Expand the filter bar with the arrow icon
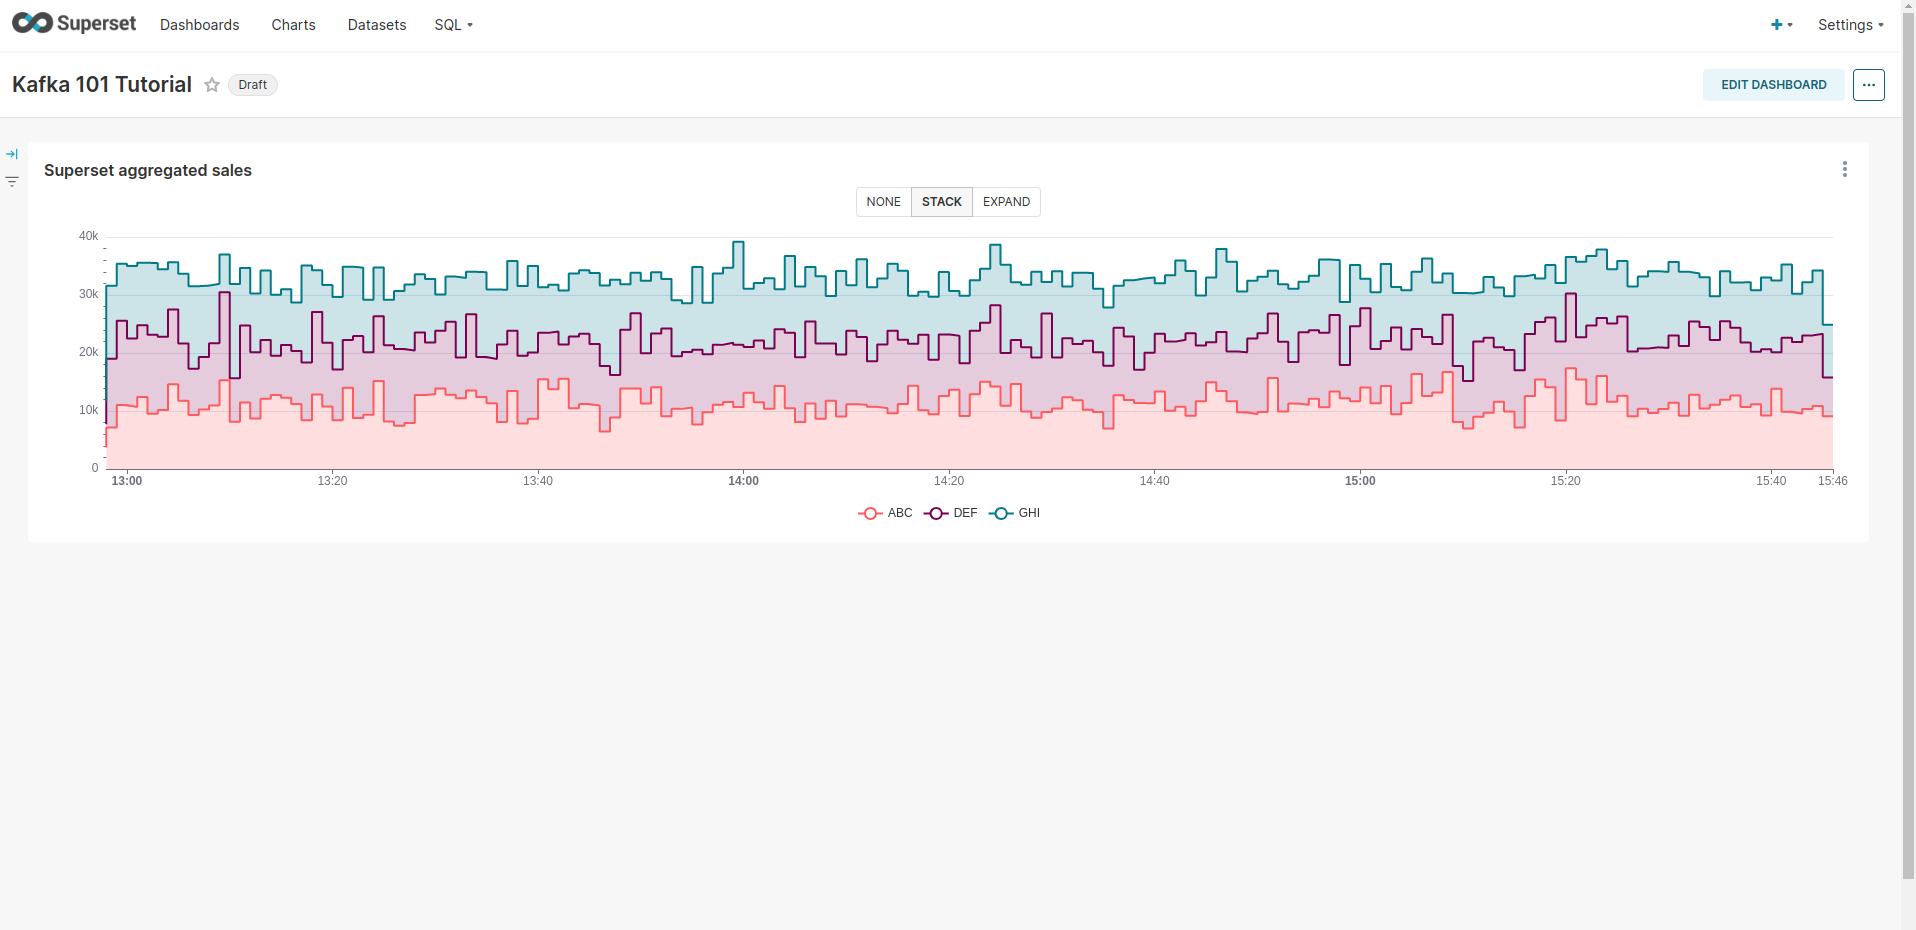 coord(12,154)
